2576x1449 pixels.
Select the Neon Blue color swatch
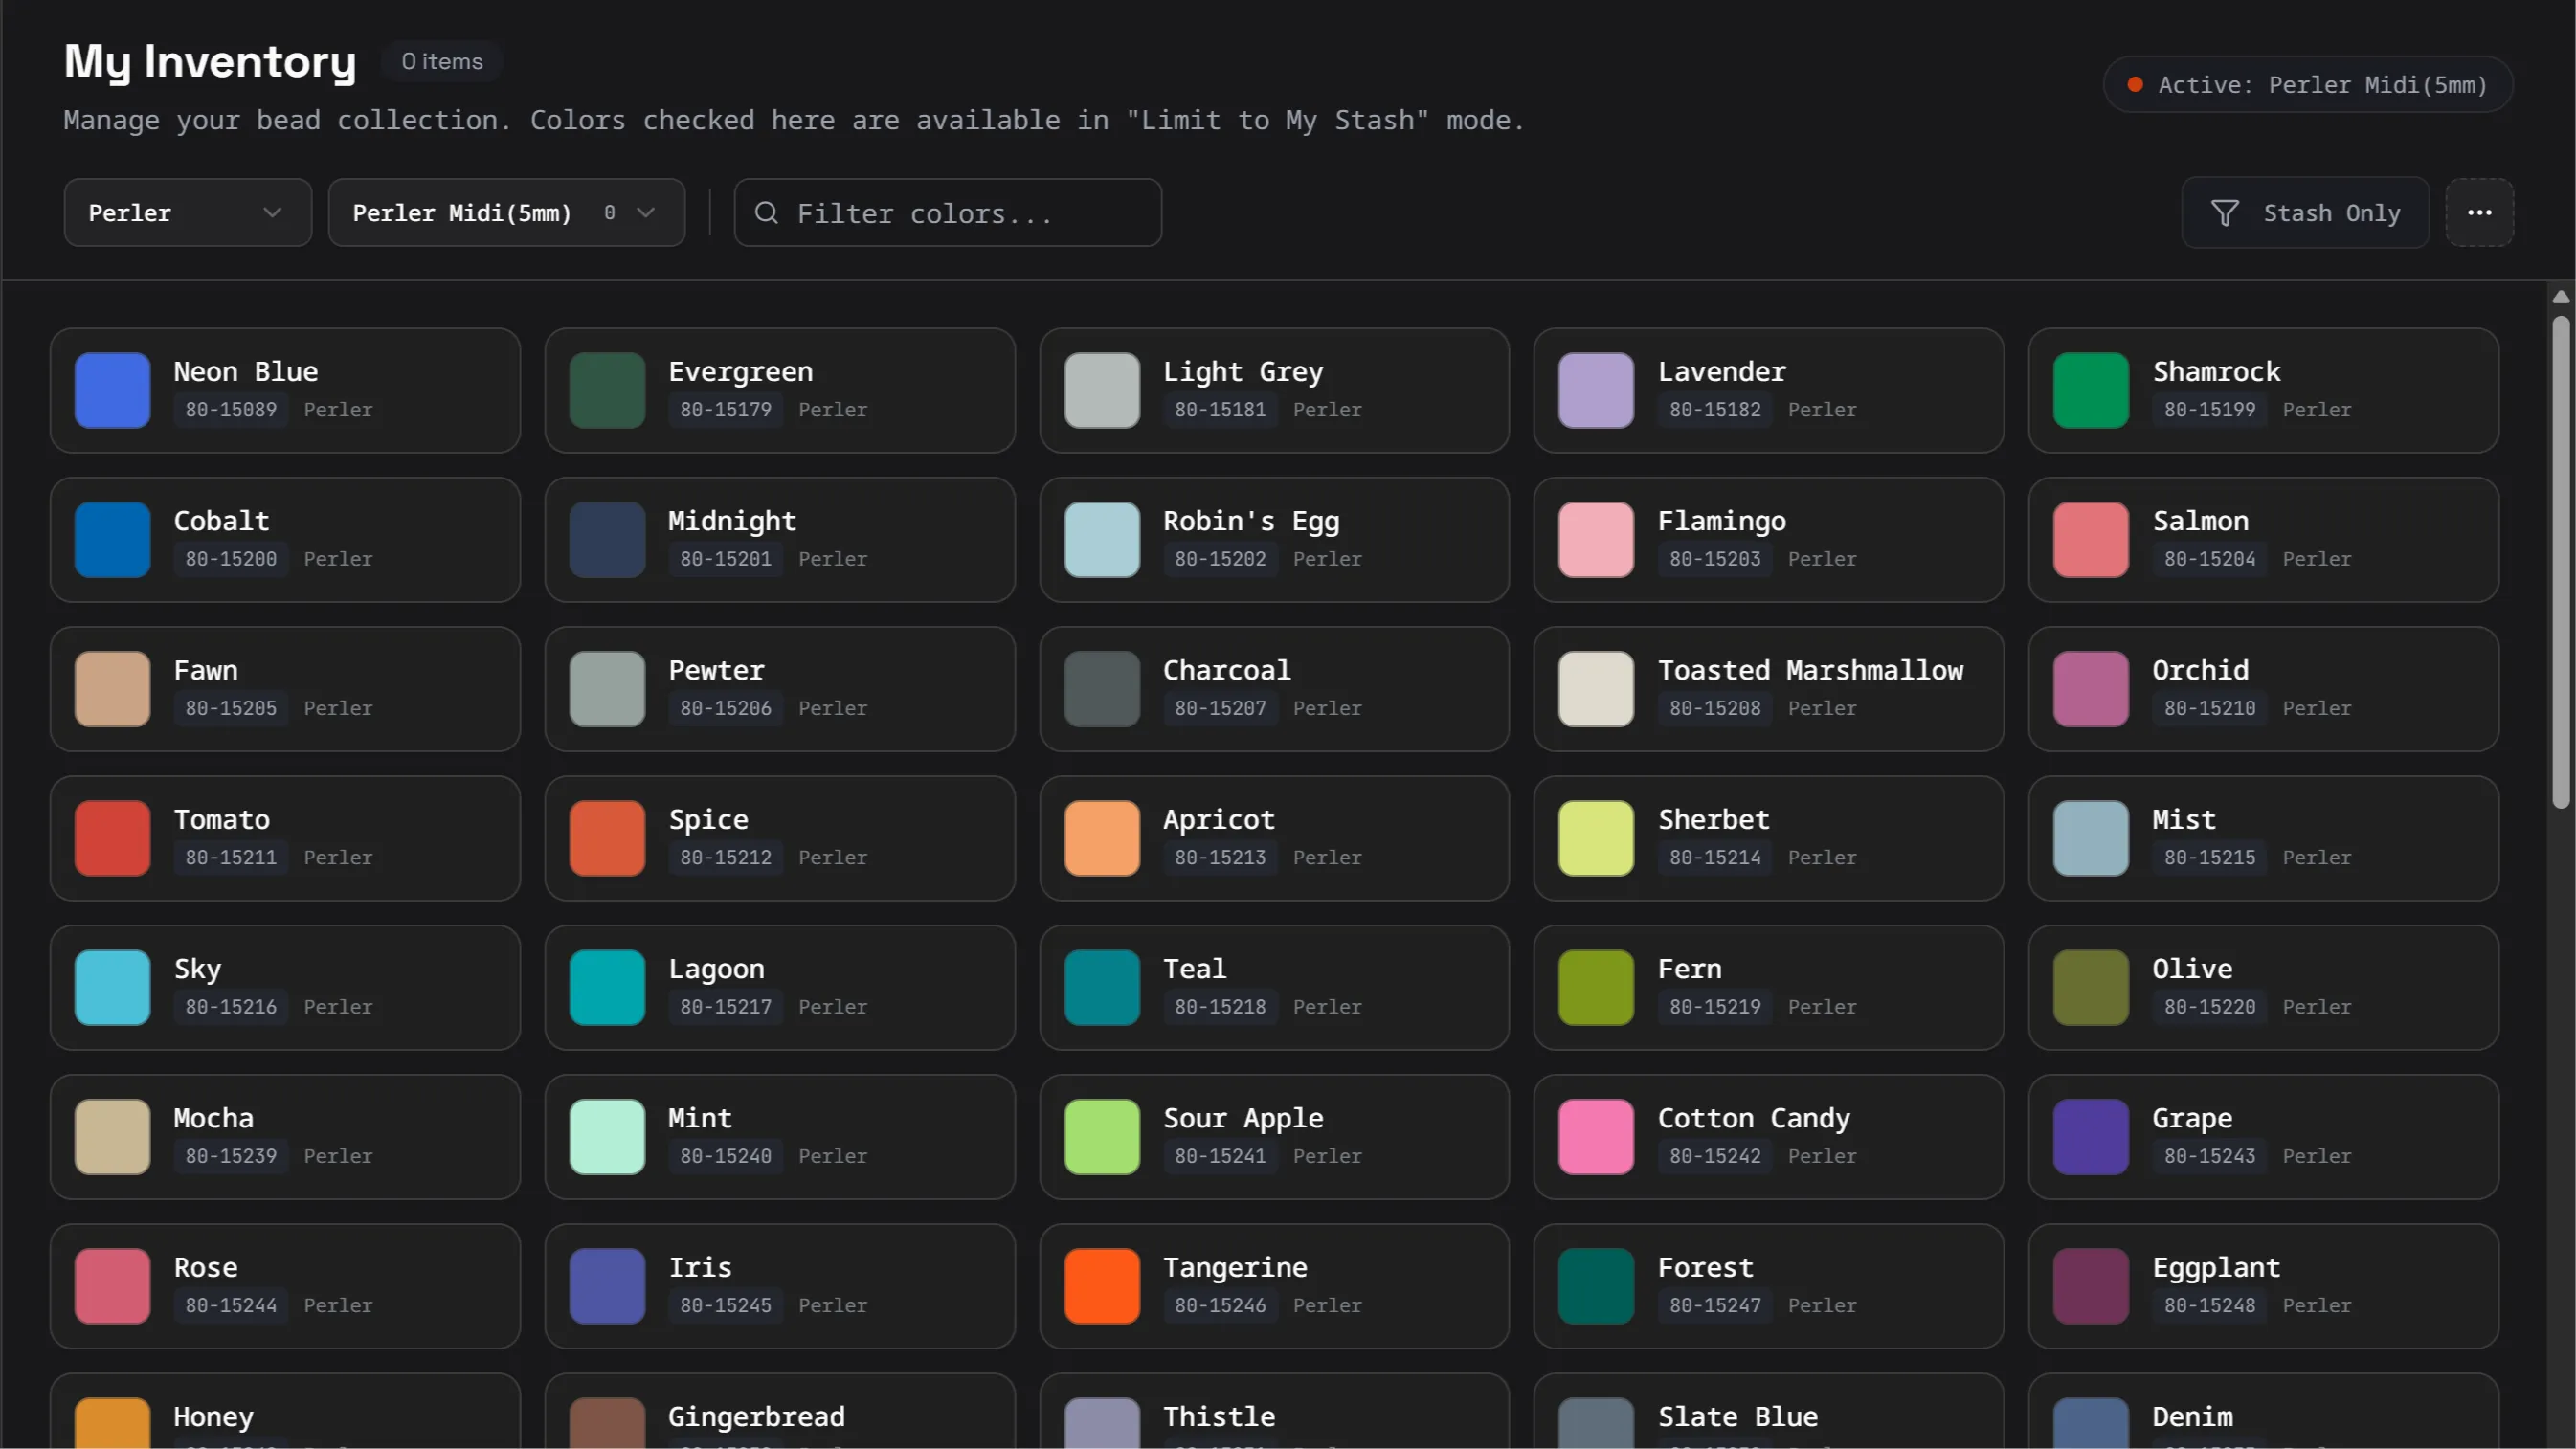pos(111,390)
